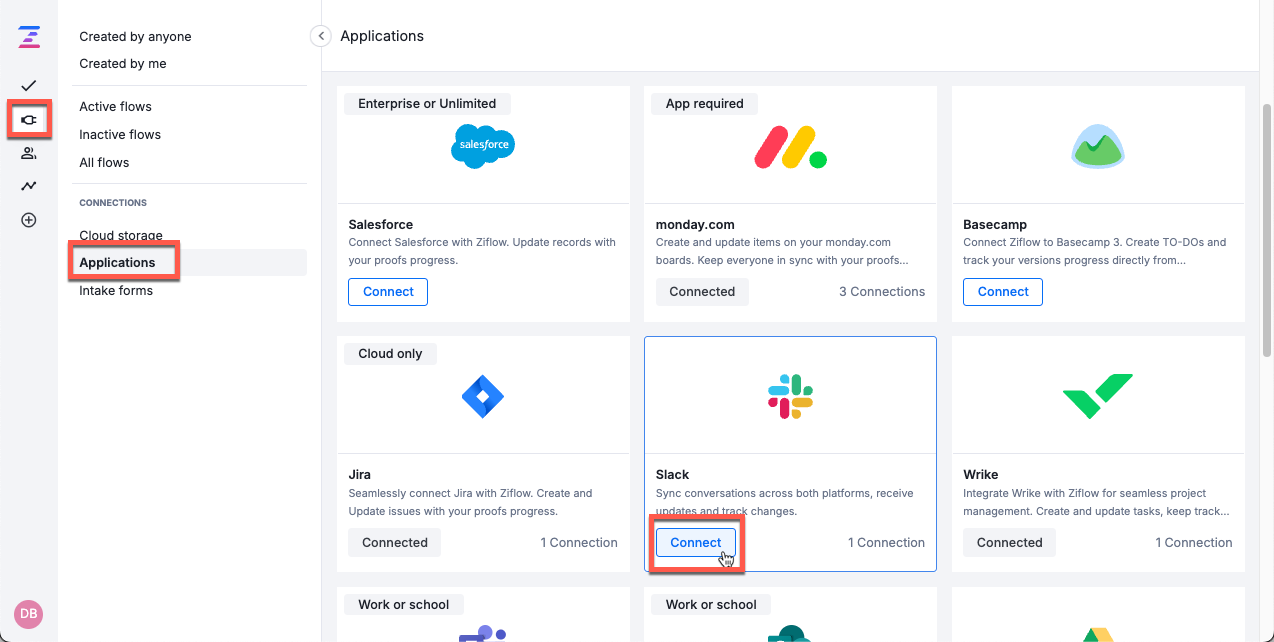Switch to the Applications section

pyautogui.click(x=117, y=261)
